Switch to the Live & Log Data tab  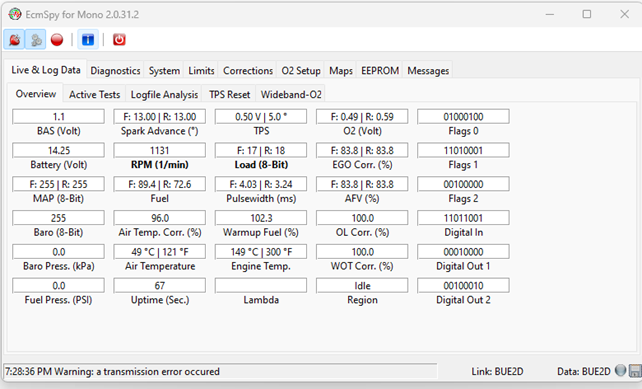click(x=46, y=70)
